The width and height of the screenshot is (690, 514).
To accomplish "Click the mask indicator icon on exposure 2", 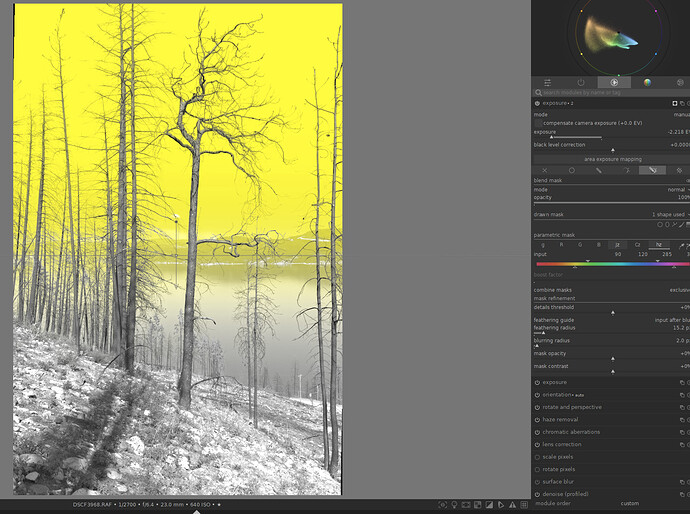I will 675,103.
